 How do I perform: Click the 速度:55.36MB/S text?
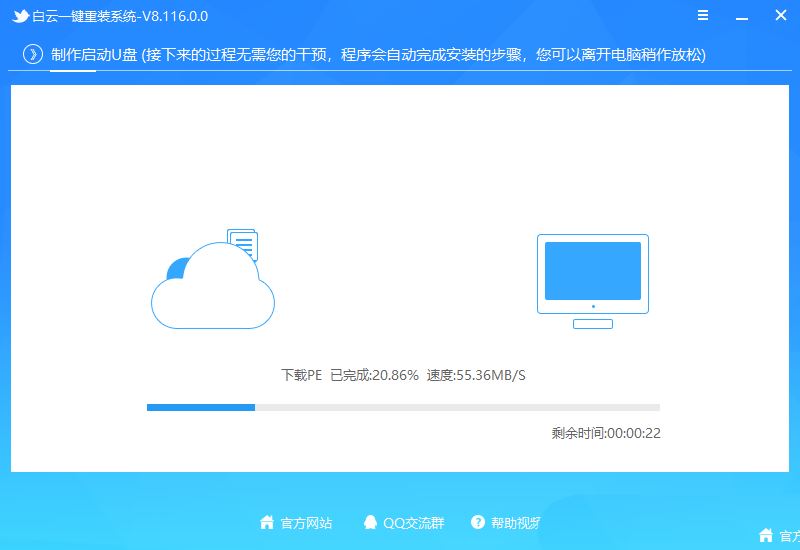click(x=476, y=376)
